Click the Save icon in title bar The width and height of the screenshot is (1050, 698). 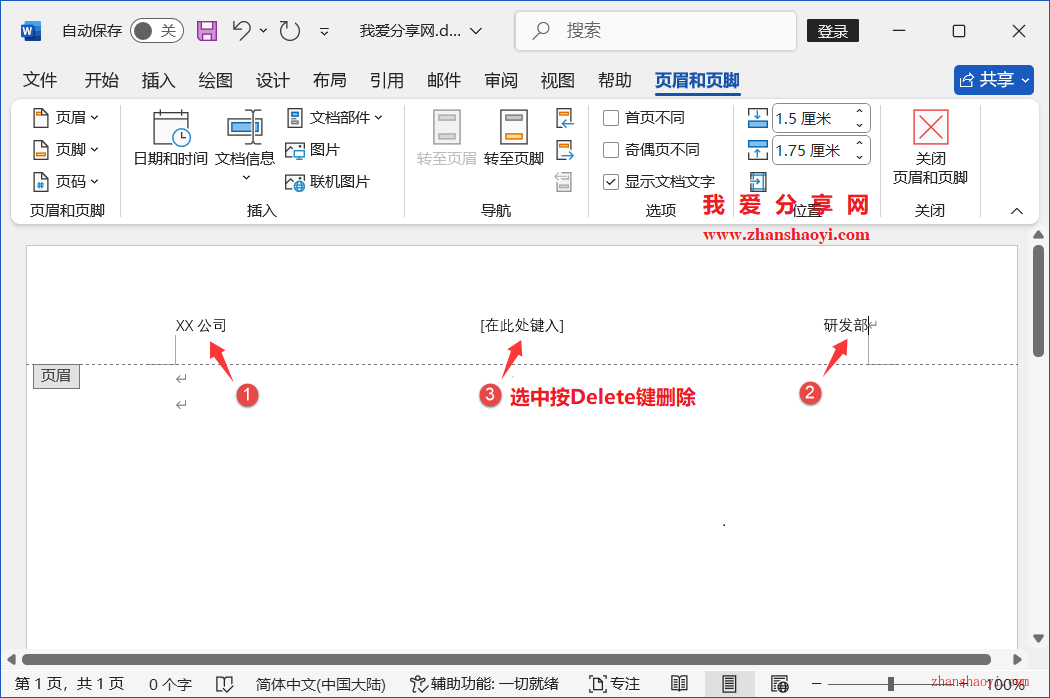tap(207, 31)
